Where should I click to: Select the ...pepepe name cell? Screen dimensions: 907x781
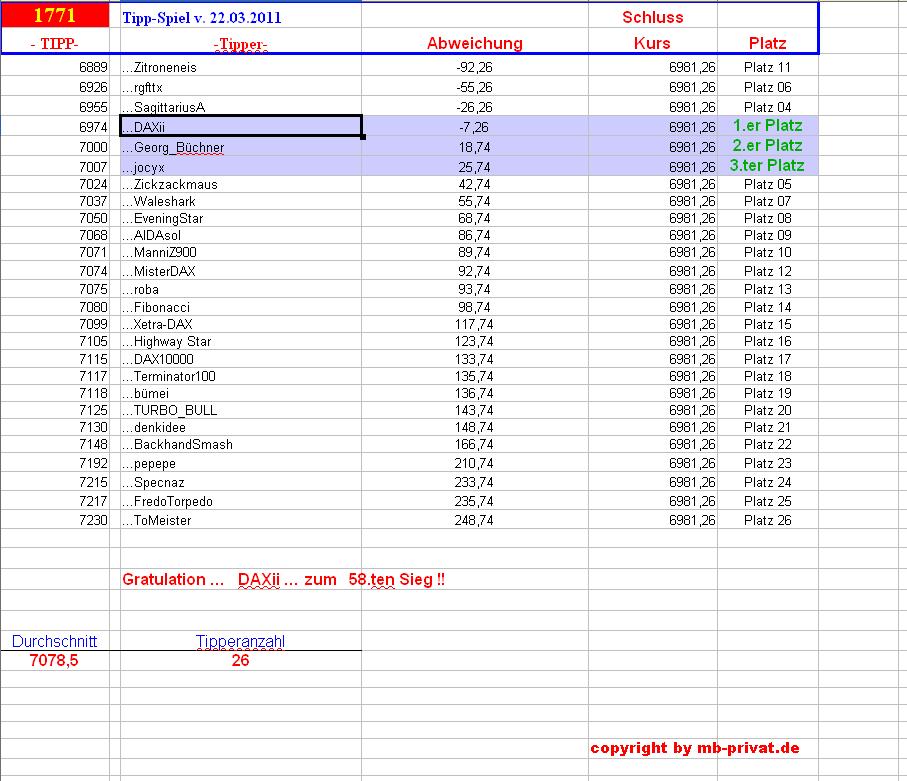click(241, 463)
